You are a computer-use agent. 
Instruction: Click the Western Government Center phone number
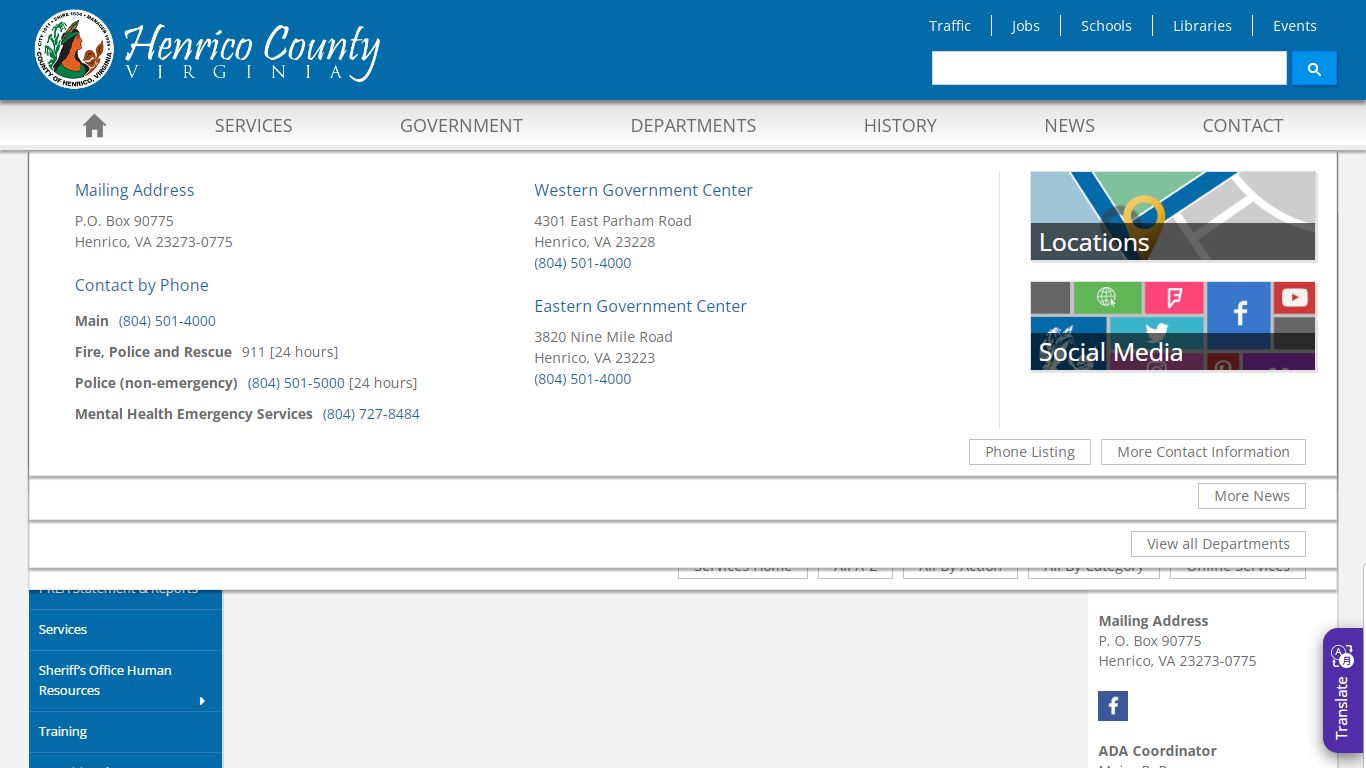coord(583,263)
